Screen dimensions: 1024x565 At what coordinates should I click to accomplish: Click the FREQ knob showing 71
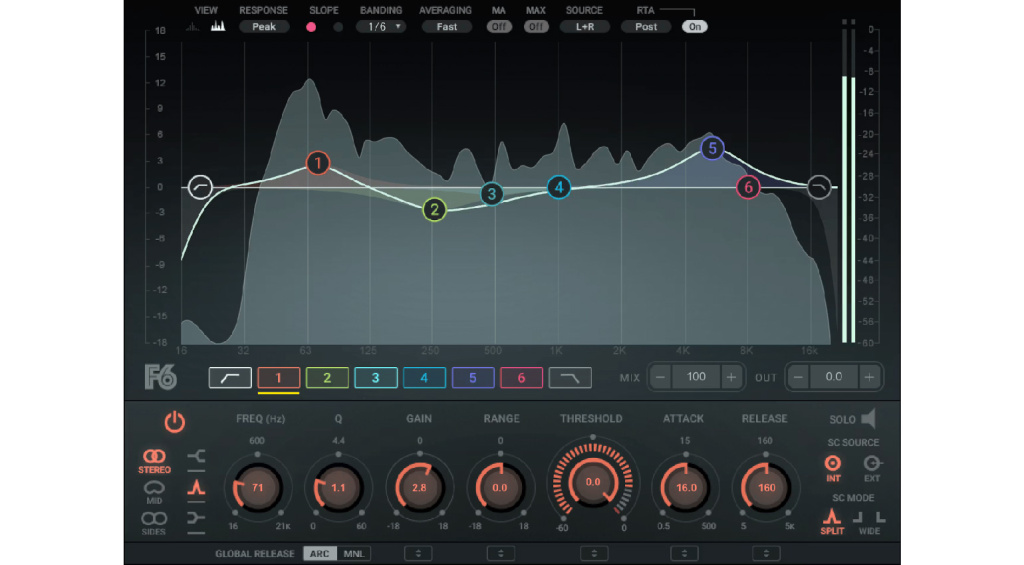[x=257, y=487]
